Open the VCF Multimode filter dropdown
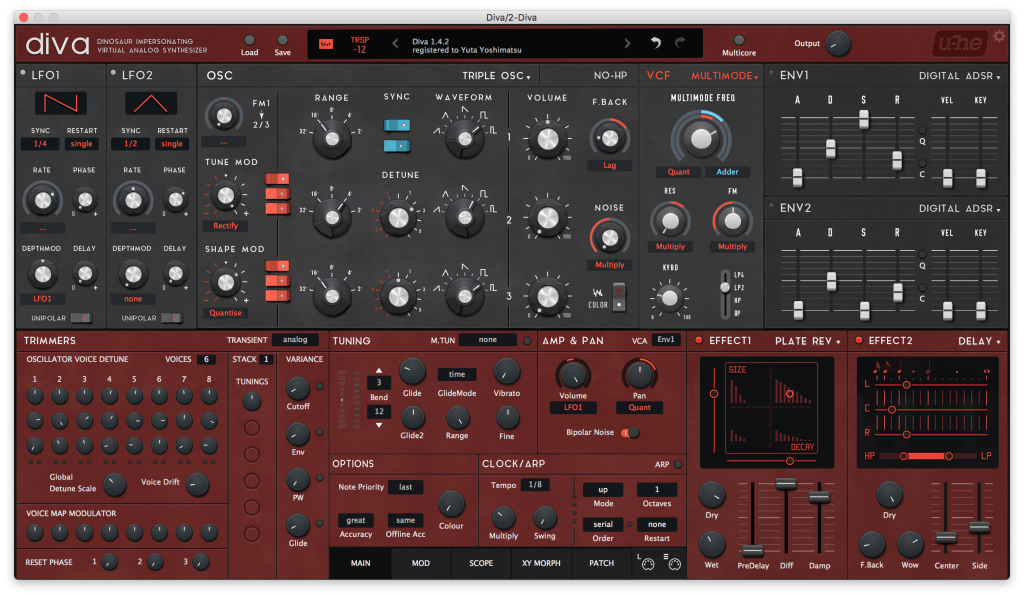Image resolution: width=1024 pixels, height=597 pixels. 725,76
